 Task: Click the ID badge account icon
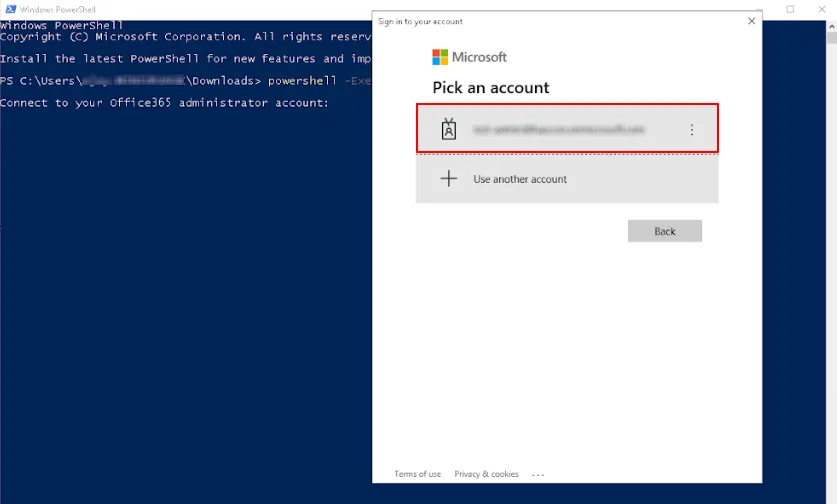[448, 129]
